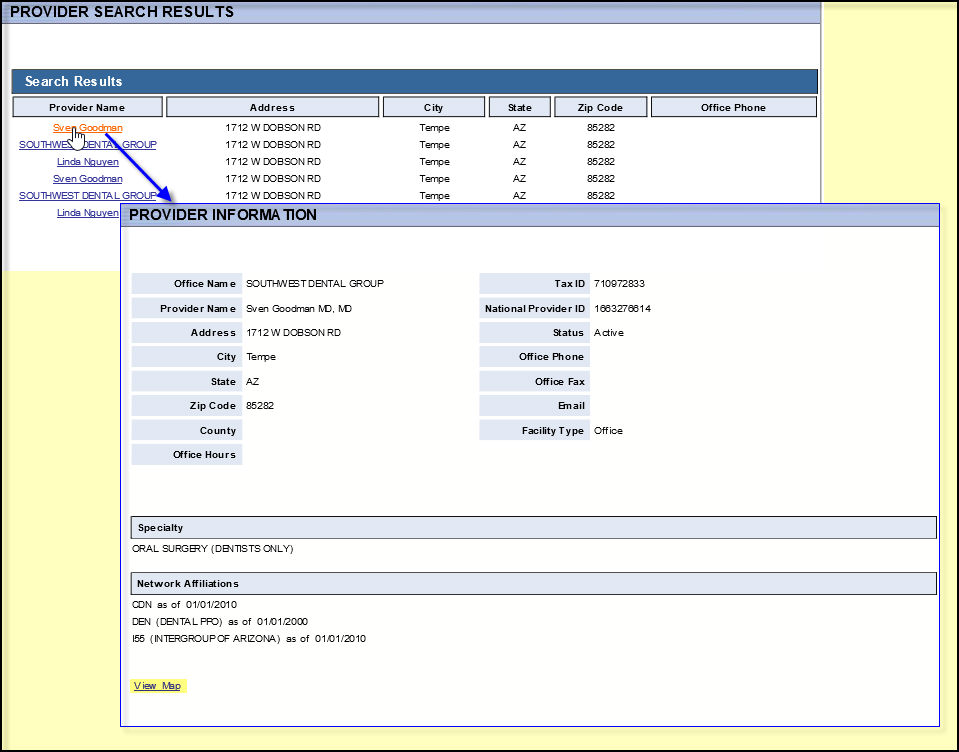959x752 pixels.
Task: Sort by the Provider Name column header
Action: click(87, 107)
